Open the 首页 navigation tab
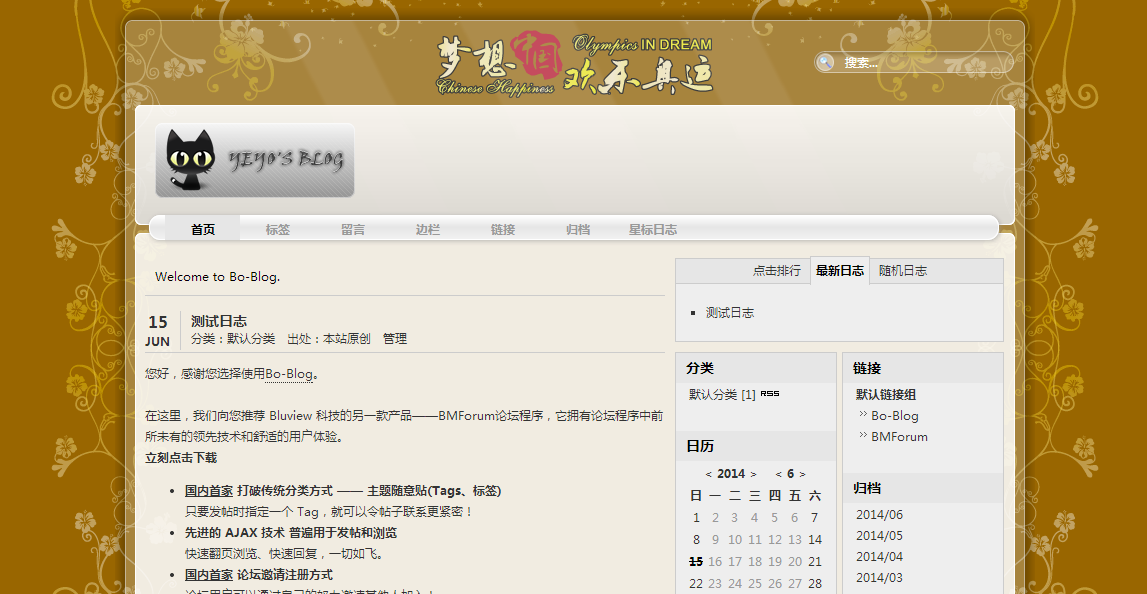Viewport: 1147px width, 594px height. click(203, 229)
